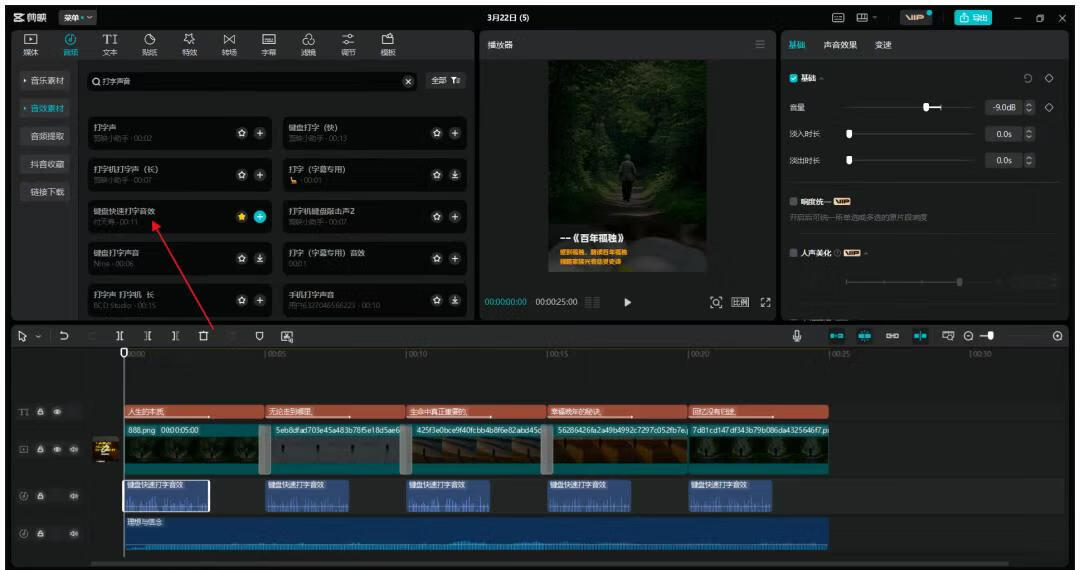Image resolution: width=1080 pixels, height=570 pixels.
Task: Click the microphone record voiceover icon
Action: [797, 336]
